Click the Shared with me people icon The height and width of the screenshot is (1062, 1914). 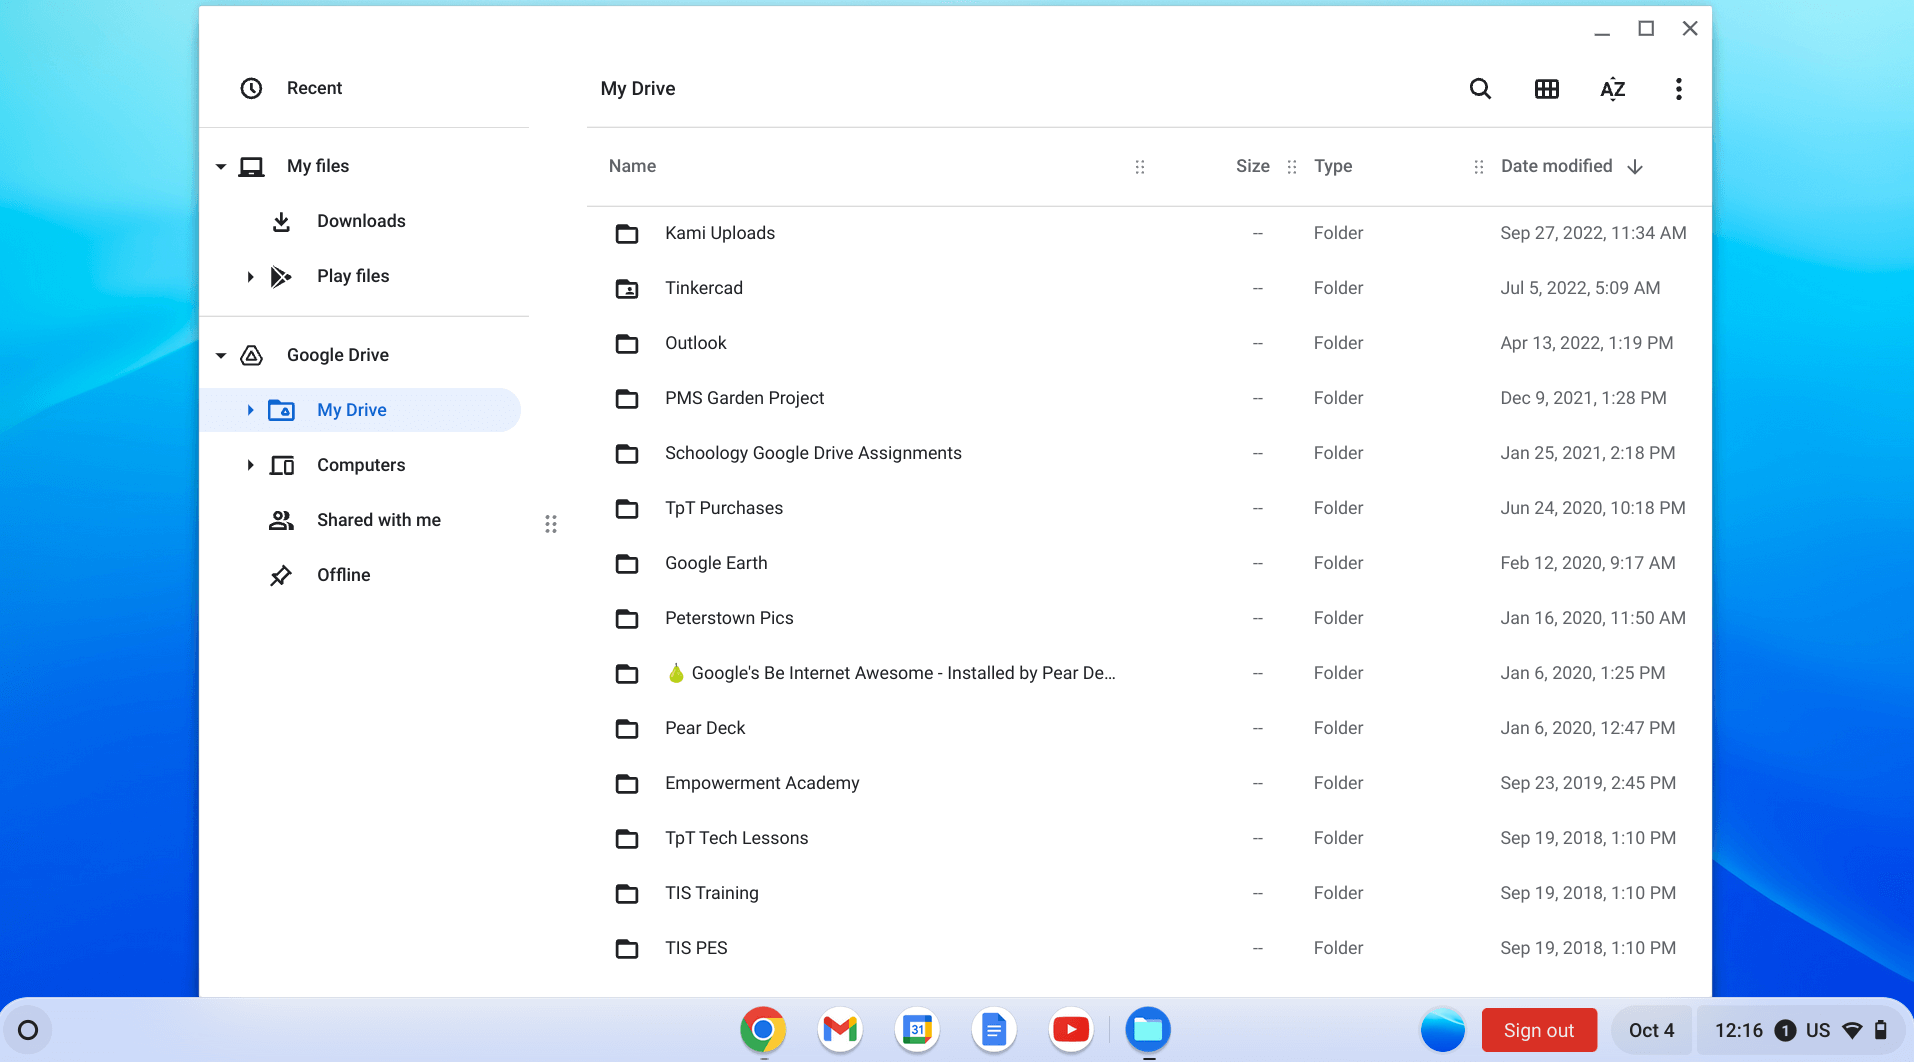(x=281, y=520)
